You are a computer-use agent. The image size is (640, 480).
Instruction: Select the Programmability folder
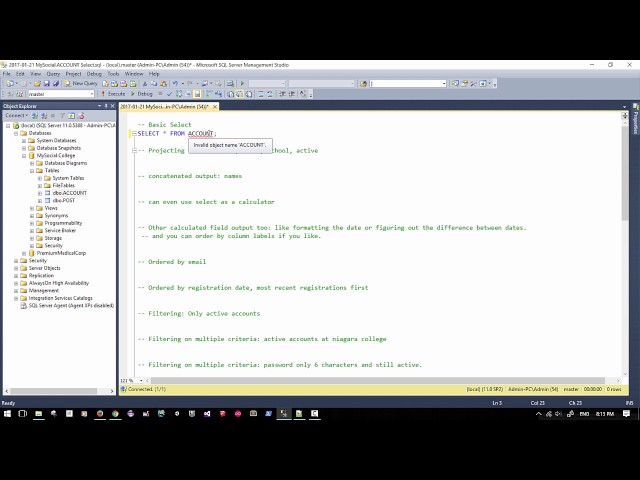point(63,223)
